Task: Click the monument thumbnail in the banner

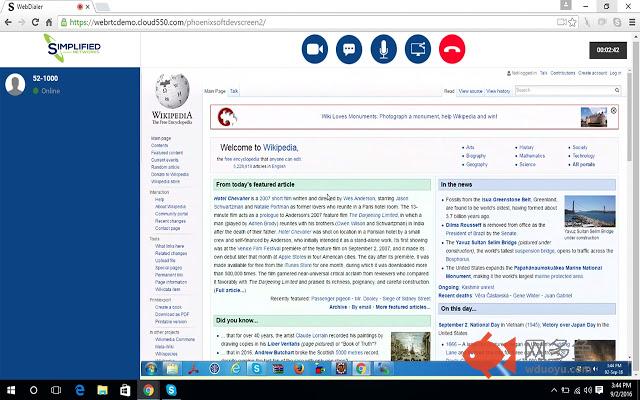Action: tap(593, 117)
